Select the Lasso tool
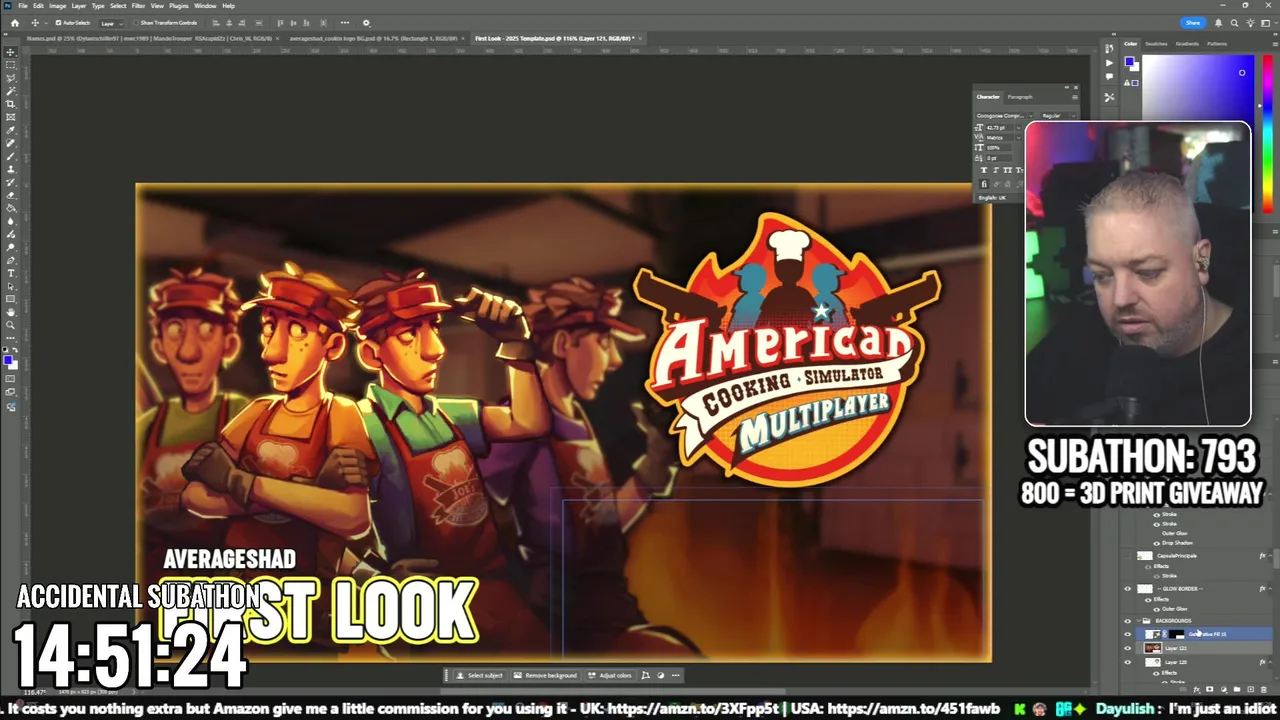 (11, 78)
